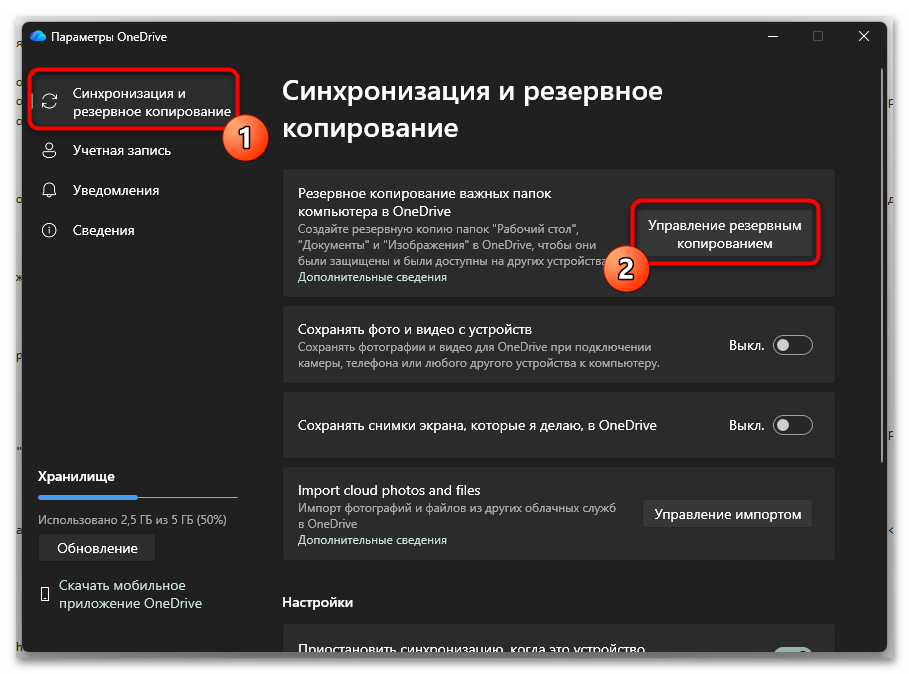Close the OneDrive settings window

(863, 36)
